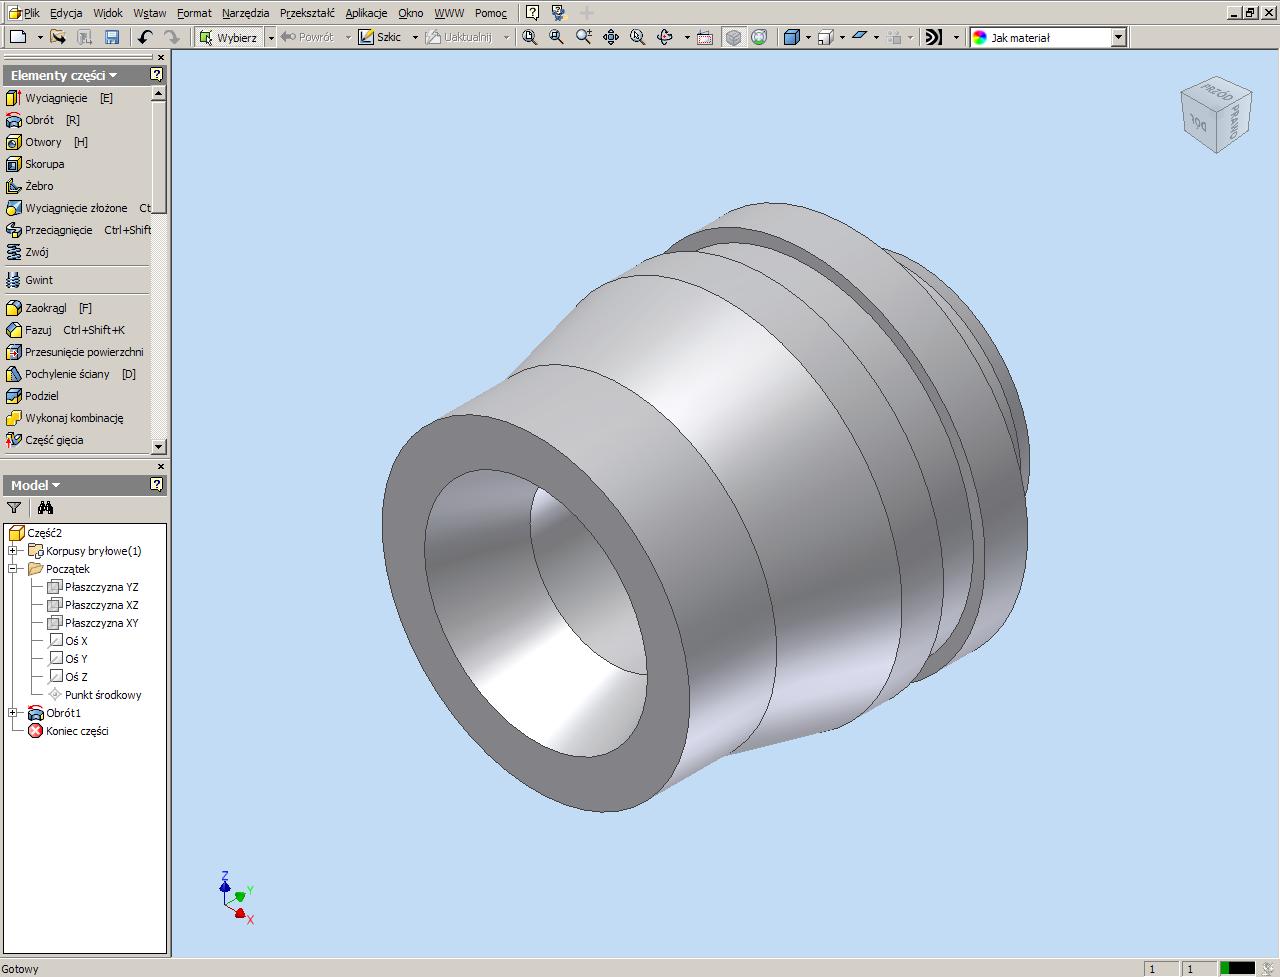Image resolution: width=1280 pixels, height=977 pixels.
Task: Collapse the Początek folder node
Action: (x=12, y=569)
